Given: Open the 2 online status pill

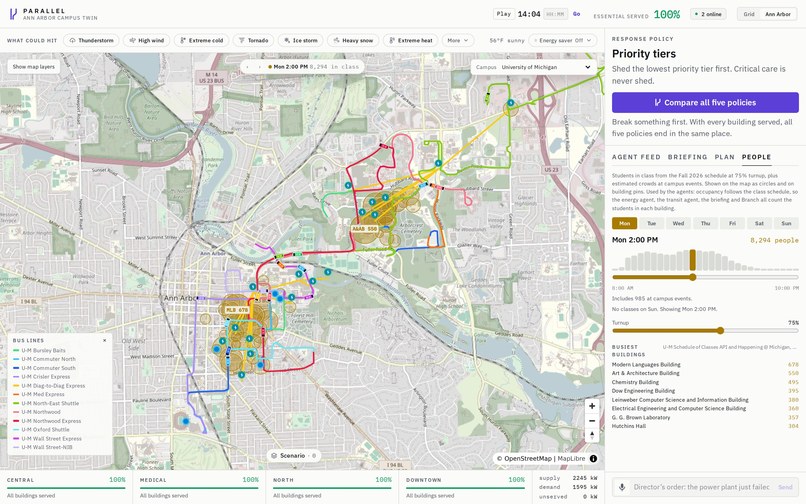Looking at the screenshot, I should [x=708, y=14].
